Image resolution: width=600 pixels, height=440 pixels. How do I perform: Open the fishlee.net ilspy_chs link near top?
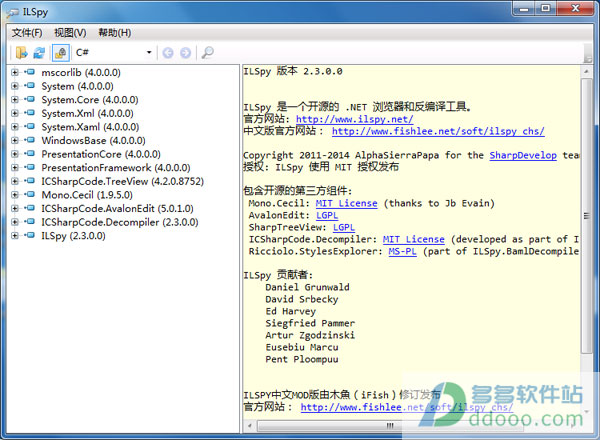click(438, 131)
